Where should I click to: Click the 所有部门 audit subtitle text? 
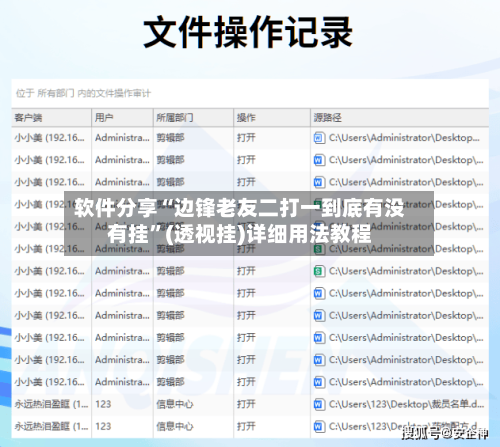tap(83, 93)
